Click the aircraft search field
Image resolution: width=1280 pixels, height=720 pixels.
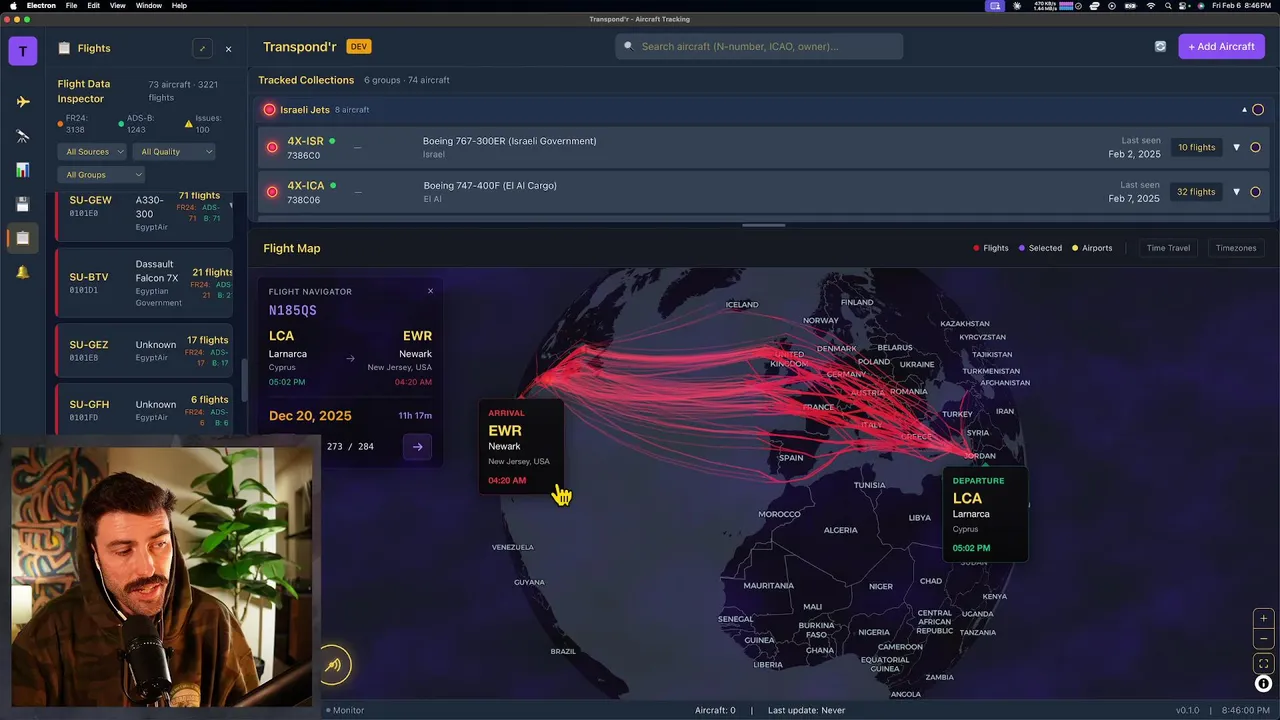760,46
